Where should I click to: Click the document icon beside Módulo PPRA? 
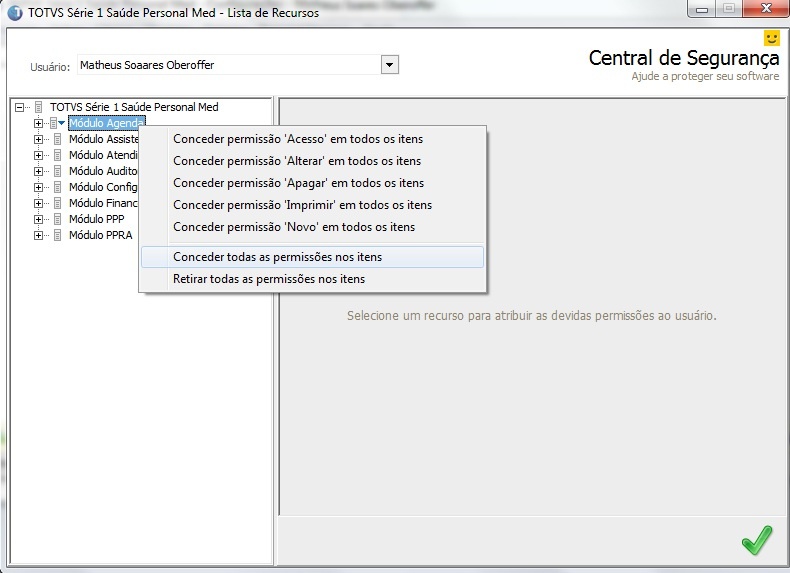[57, 235]
